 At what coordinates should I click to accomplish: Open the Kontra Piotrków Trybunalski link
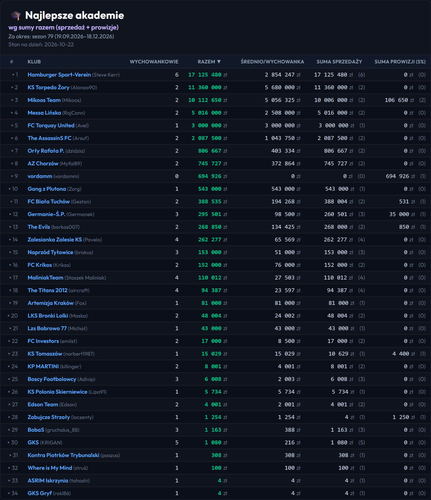[x=63, y=455]
